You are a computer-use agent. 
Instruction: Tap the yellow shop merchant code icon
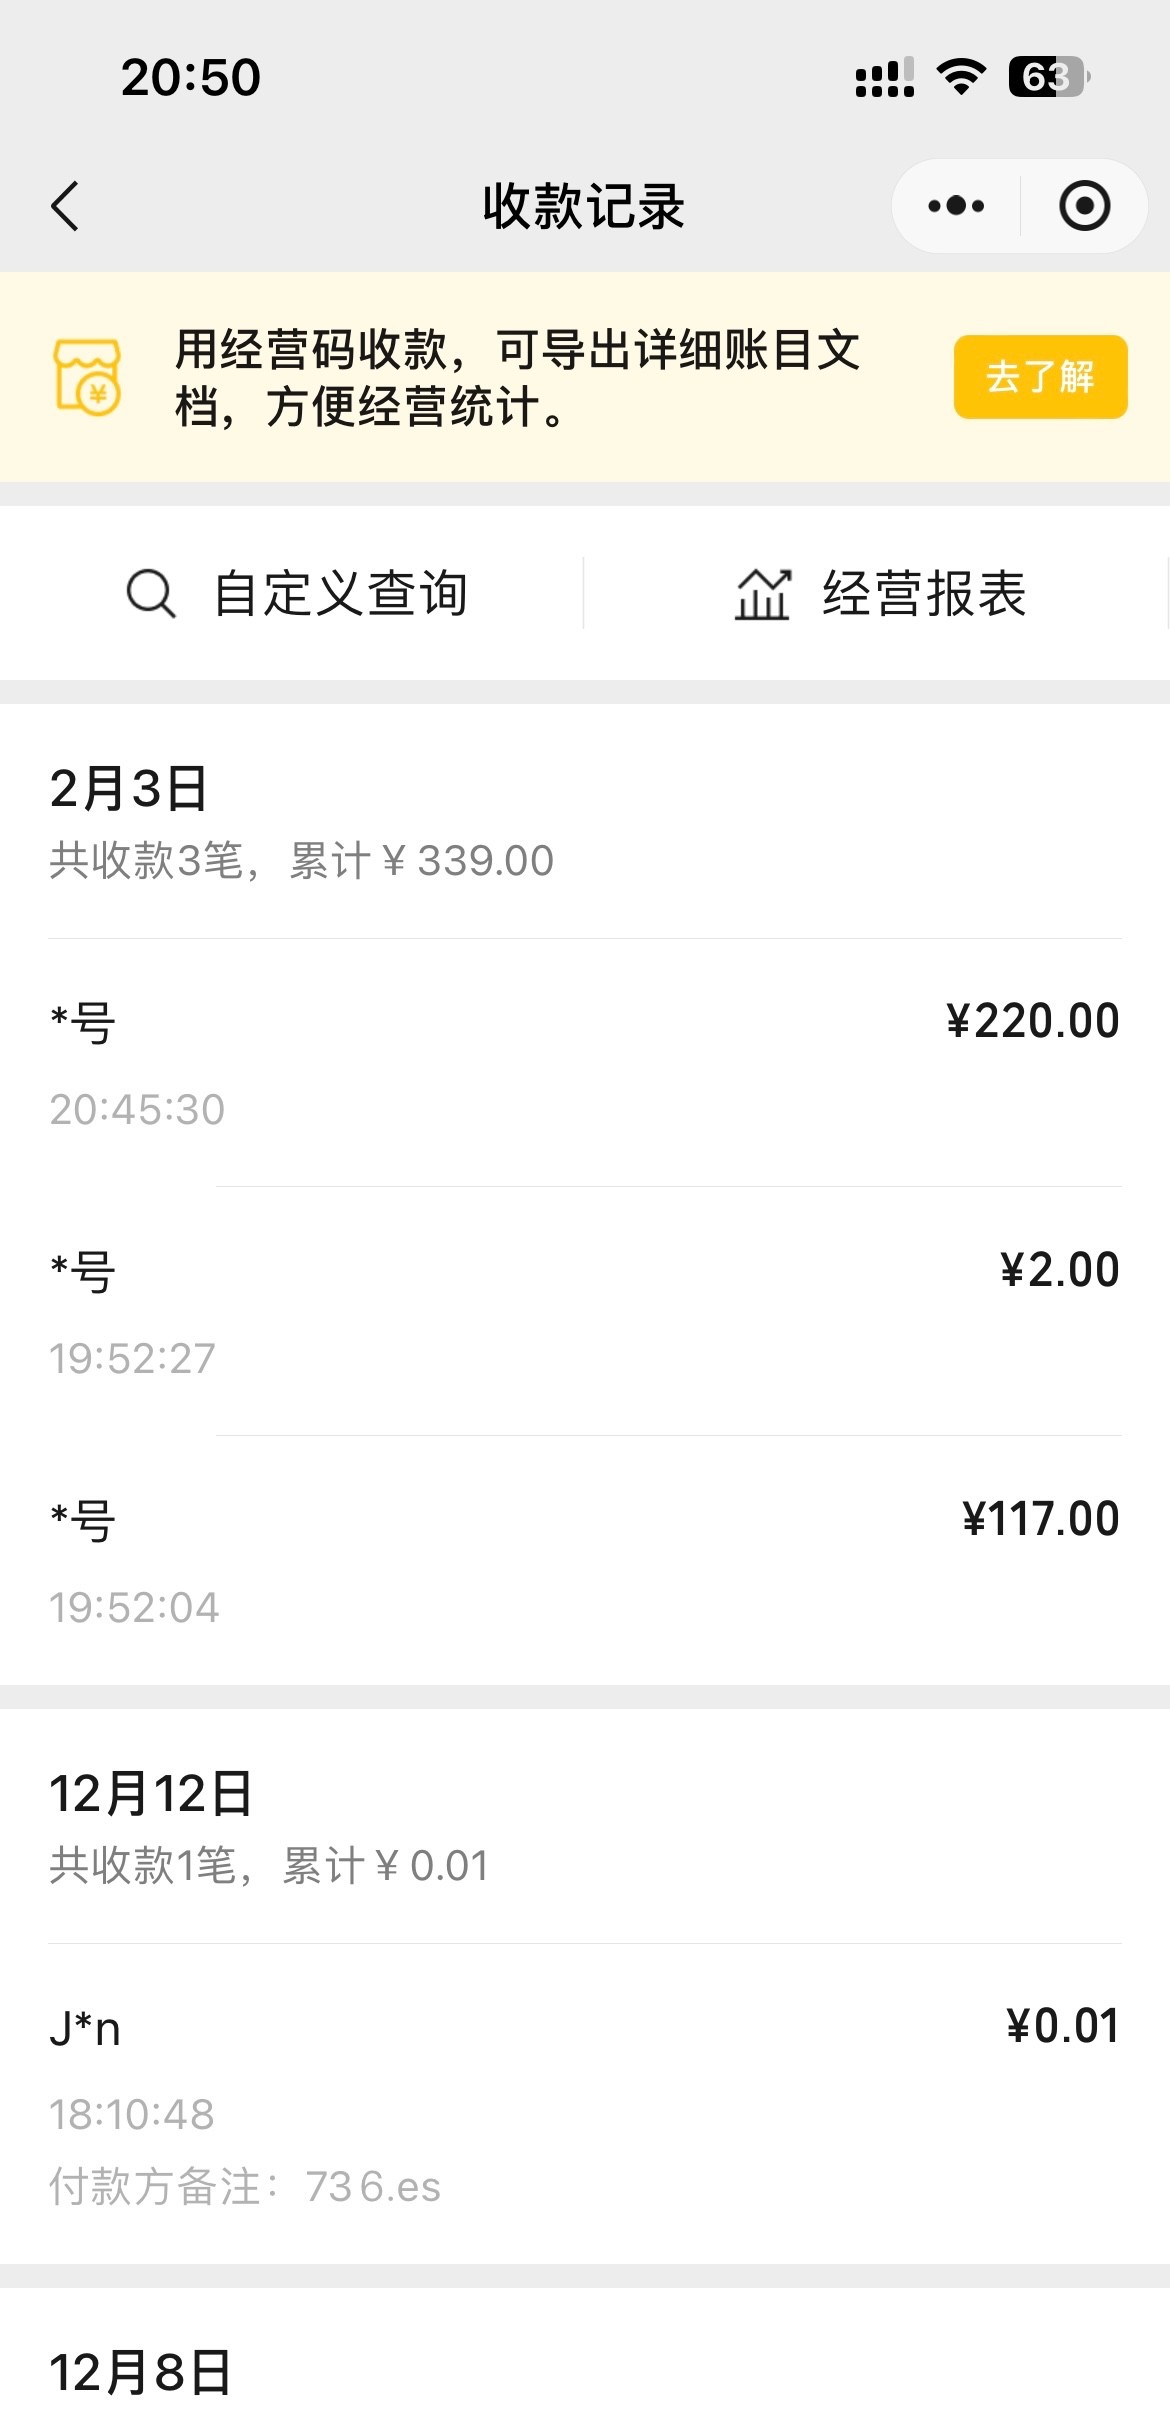pyautogui.click(x=88, y=377)
